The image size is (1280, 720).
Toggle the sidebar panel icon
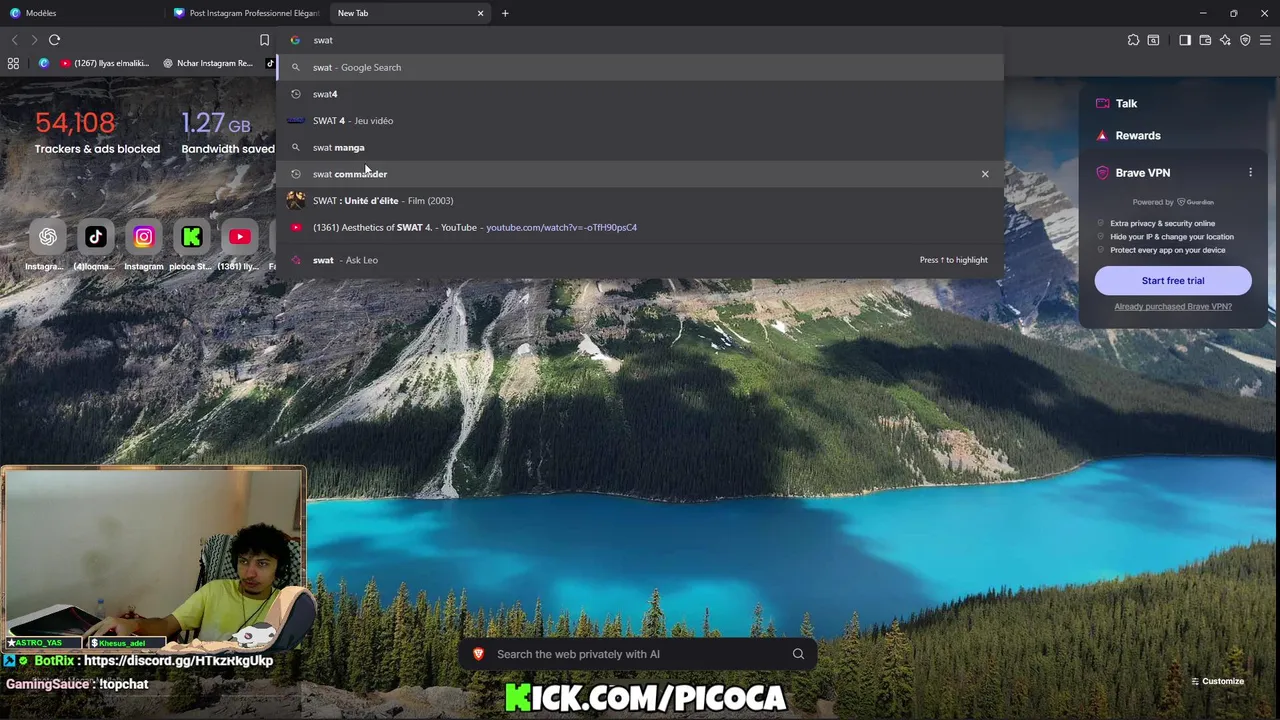[1185, 40]
